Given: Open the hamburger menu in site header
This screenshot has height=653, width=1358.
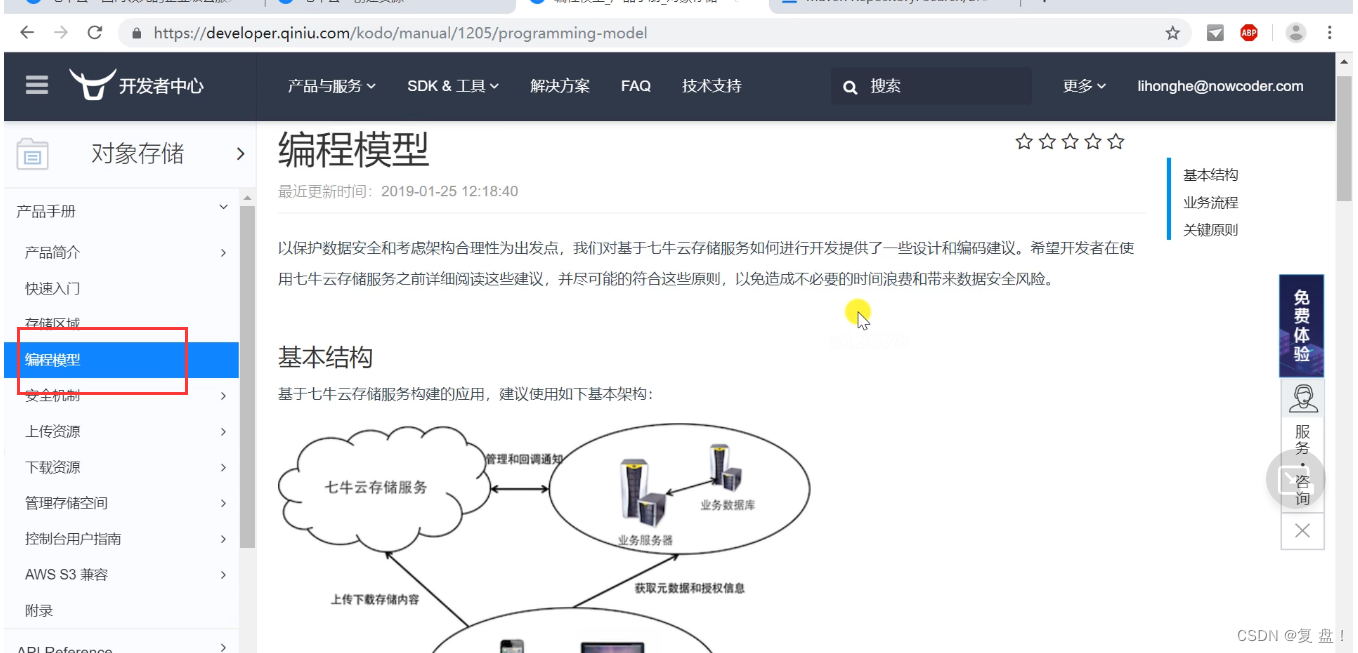Looking at the screenshot, I should coord(37,85).
